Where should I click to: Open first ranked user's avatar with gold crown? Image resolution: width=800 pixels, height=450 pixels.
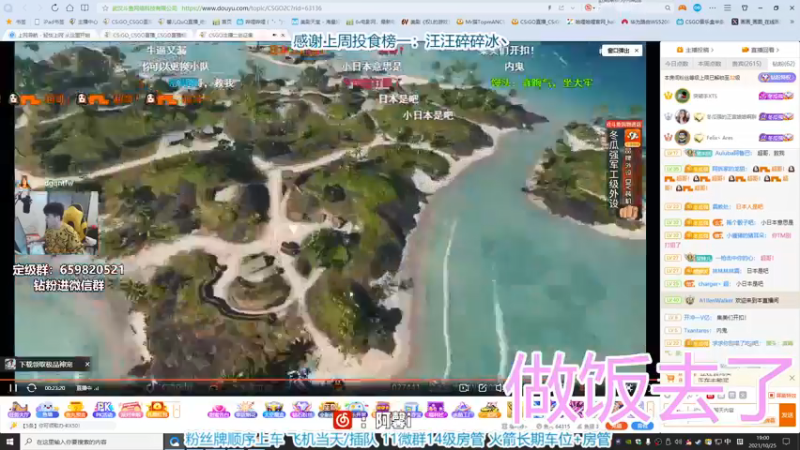(x=682, y=95)
